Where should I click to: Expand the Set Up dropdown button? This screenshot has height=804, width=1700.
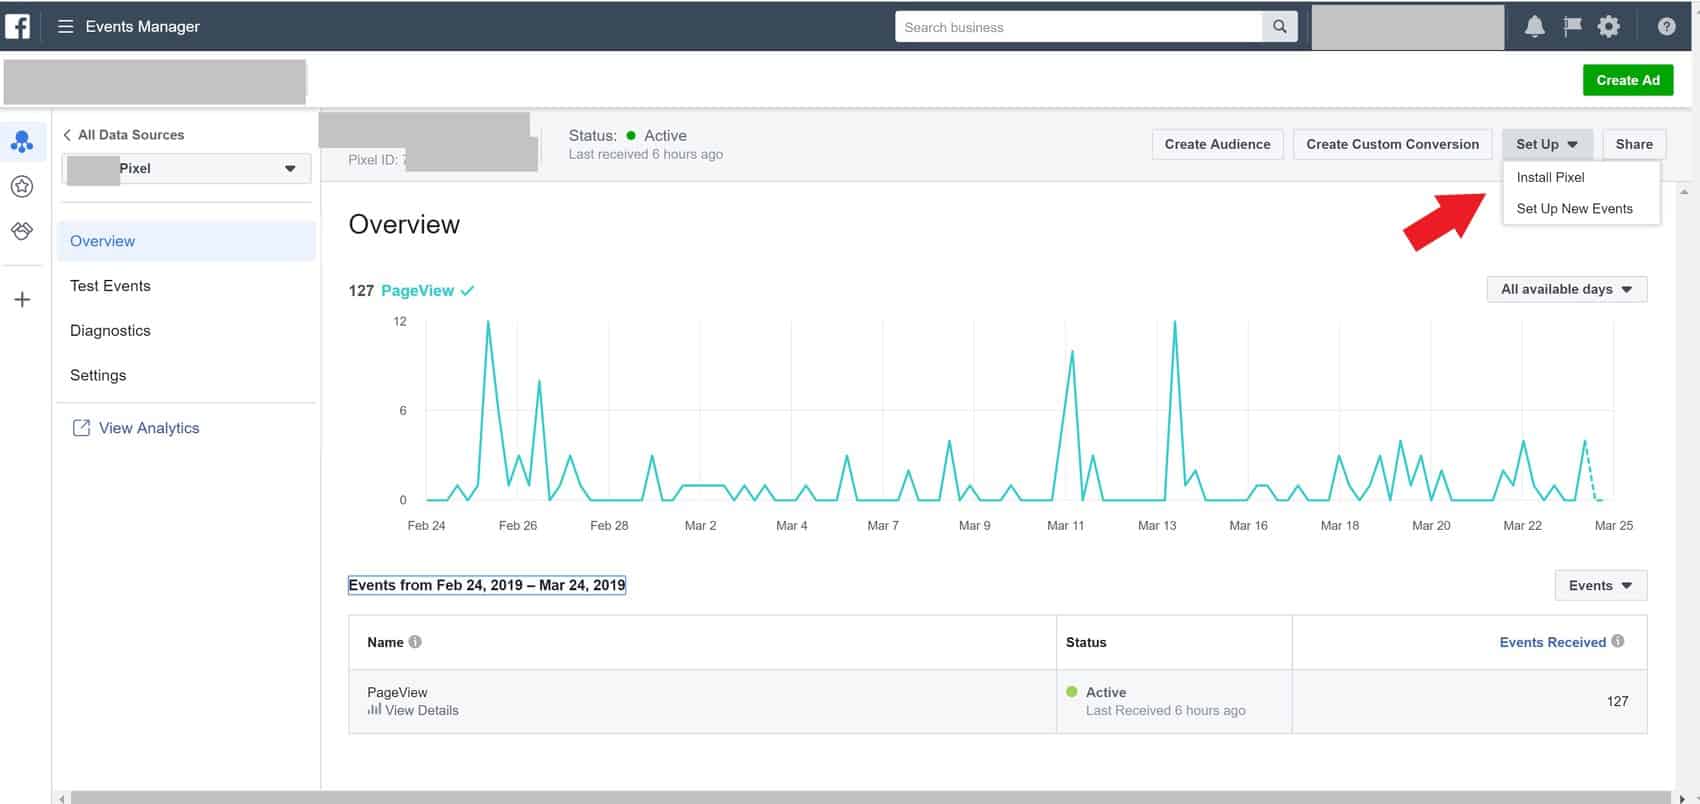pos(1547,144)
